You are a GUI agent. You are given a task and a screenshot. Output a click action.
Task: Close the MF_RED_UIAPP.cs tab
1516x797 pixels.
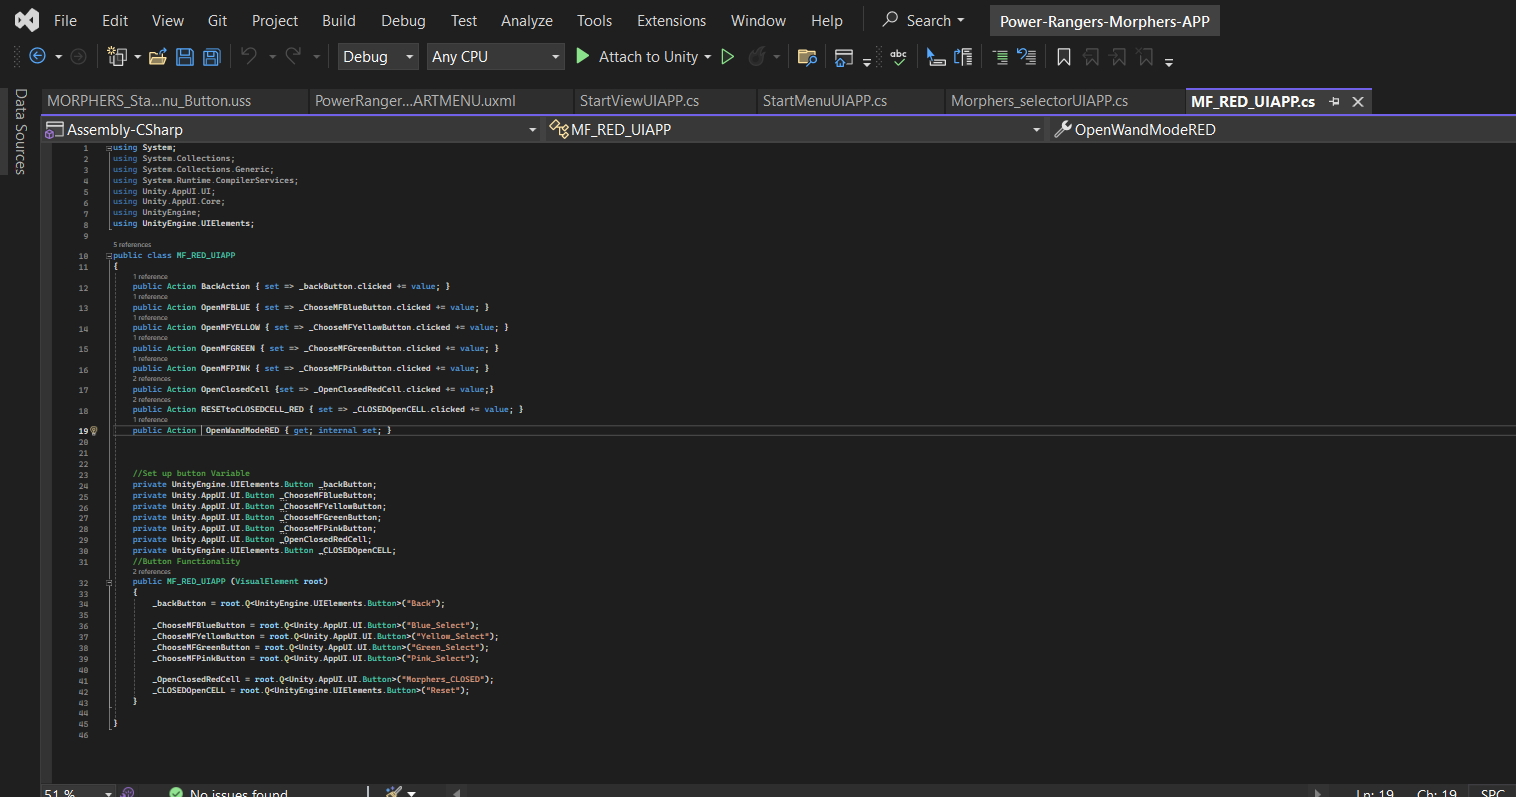(x=1358, y=101)
